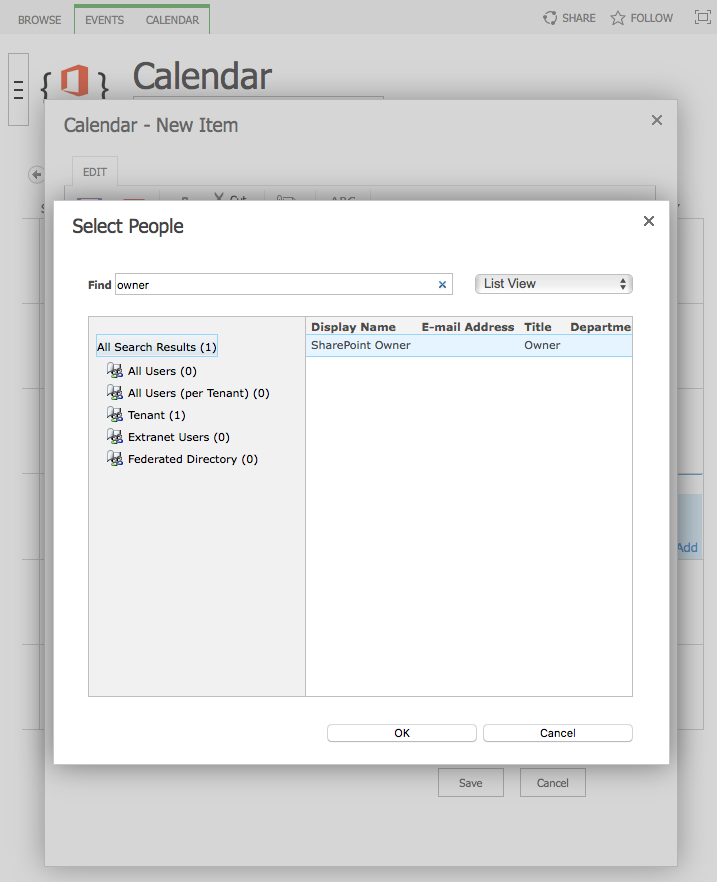717x882 pixels.
Task: Click the Extranet Users group icon
Action: [x=115, y=436]
